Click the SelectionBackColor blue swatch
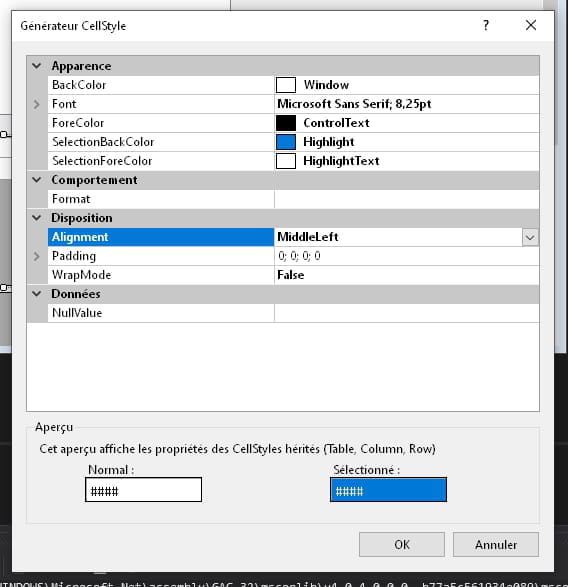Image resolution: width=568 pixels, height=587 pixels. (x=286, y=142)
